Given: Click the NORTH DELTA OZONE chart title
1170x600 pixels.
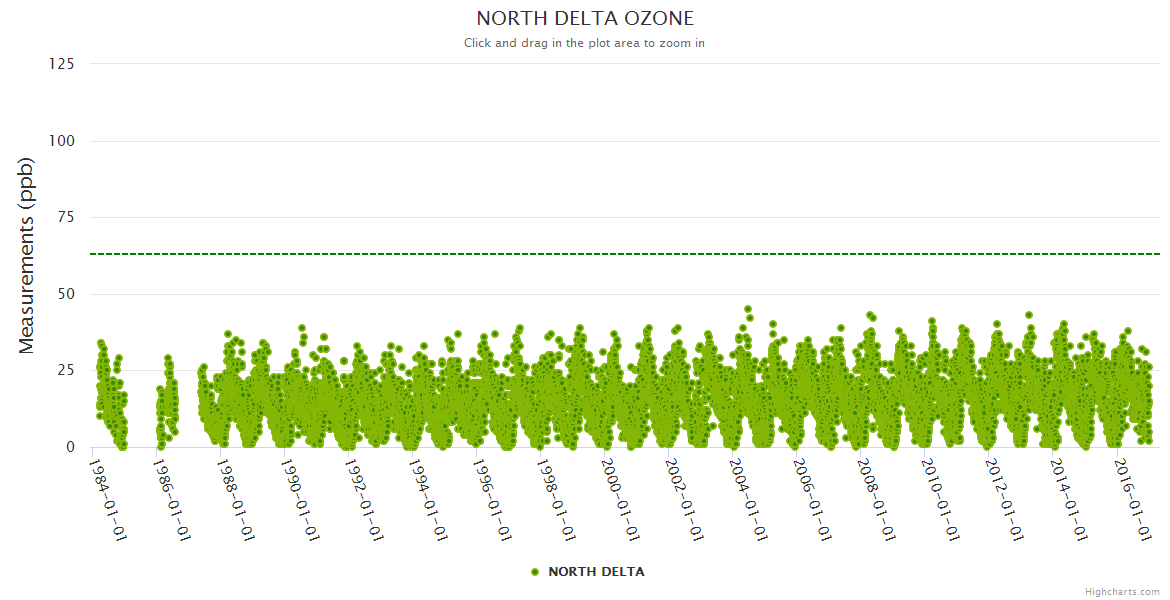Looking at the screenshot, I should [584, 18].
